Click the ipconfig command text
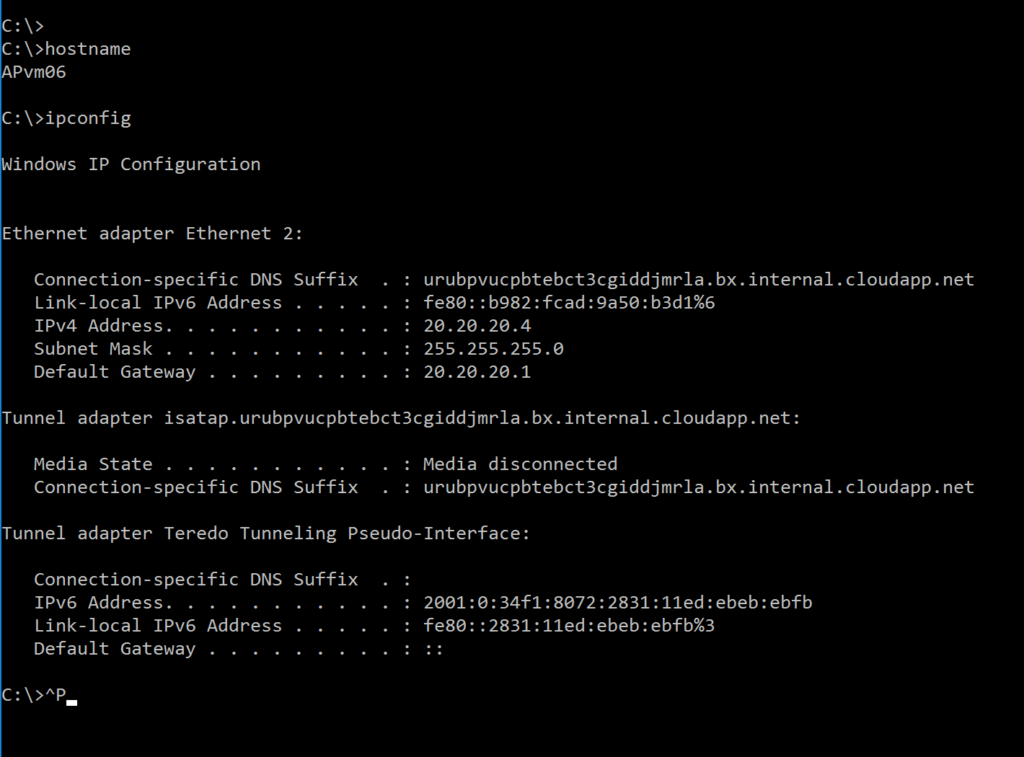Screen dimensions: 1024x757 [x=88, y=118]
